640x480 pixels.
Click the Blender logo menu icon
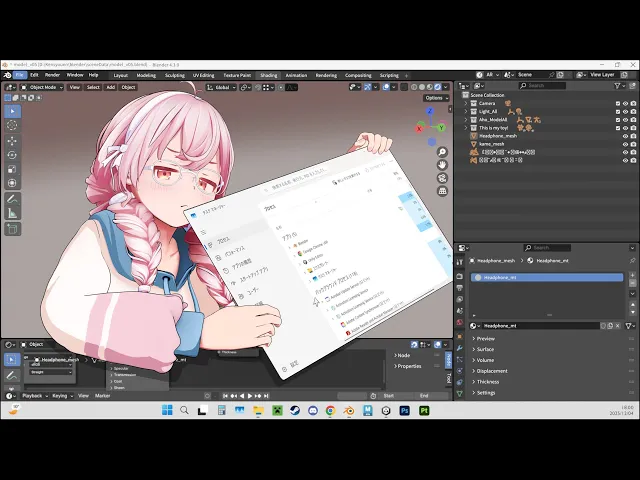click(x=7, y=75)
